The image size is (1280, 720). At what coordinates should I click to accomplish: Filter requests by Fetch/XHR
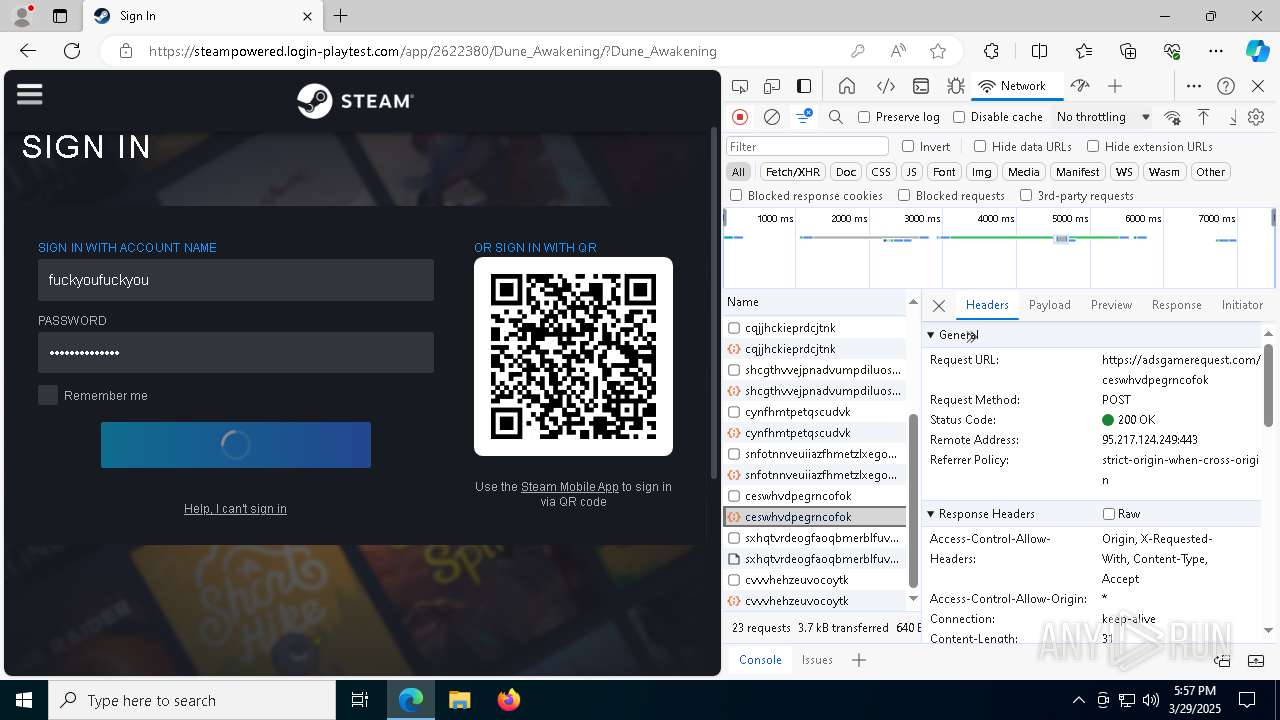click(x=792, y=172)
